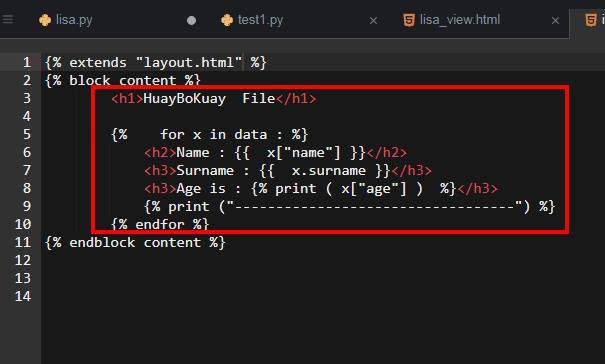The height and width of the screenshot is (364, 605).
Task: Click the Python icon on test1.py tab
Action: 227,20
